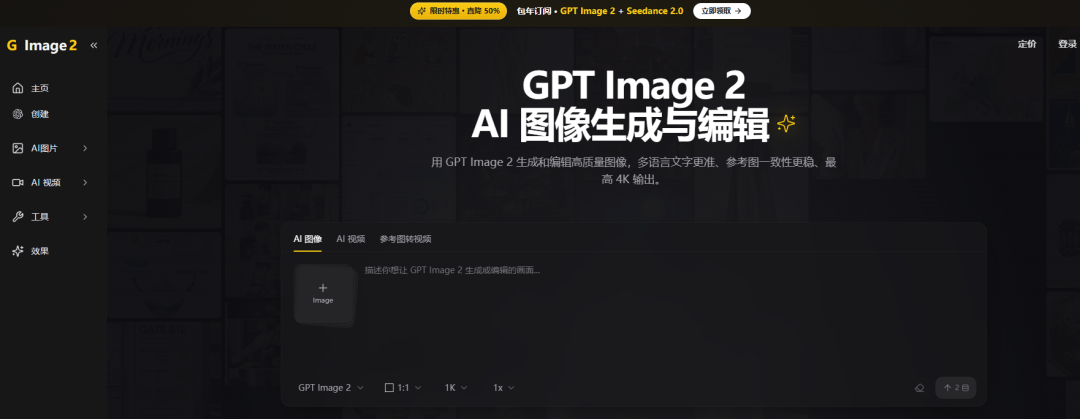
Task: Click the G Image2 logo
Action: [42, 45]
